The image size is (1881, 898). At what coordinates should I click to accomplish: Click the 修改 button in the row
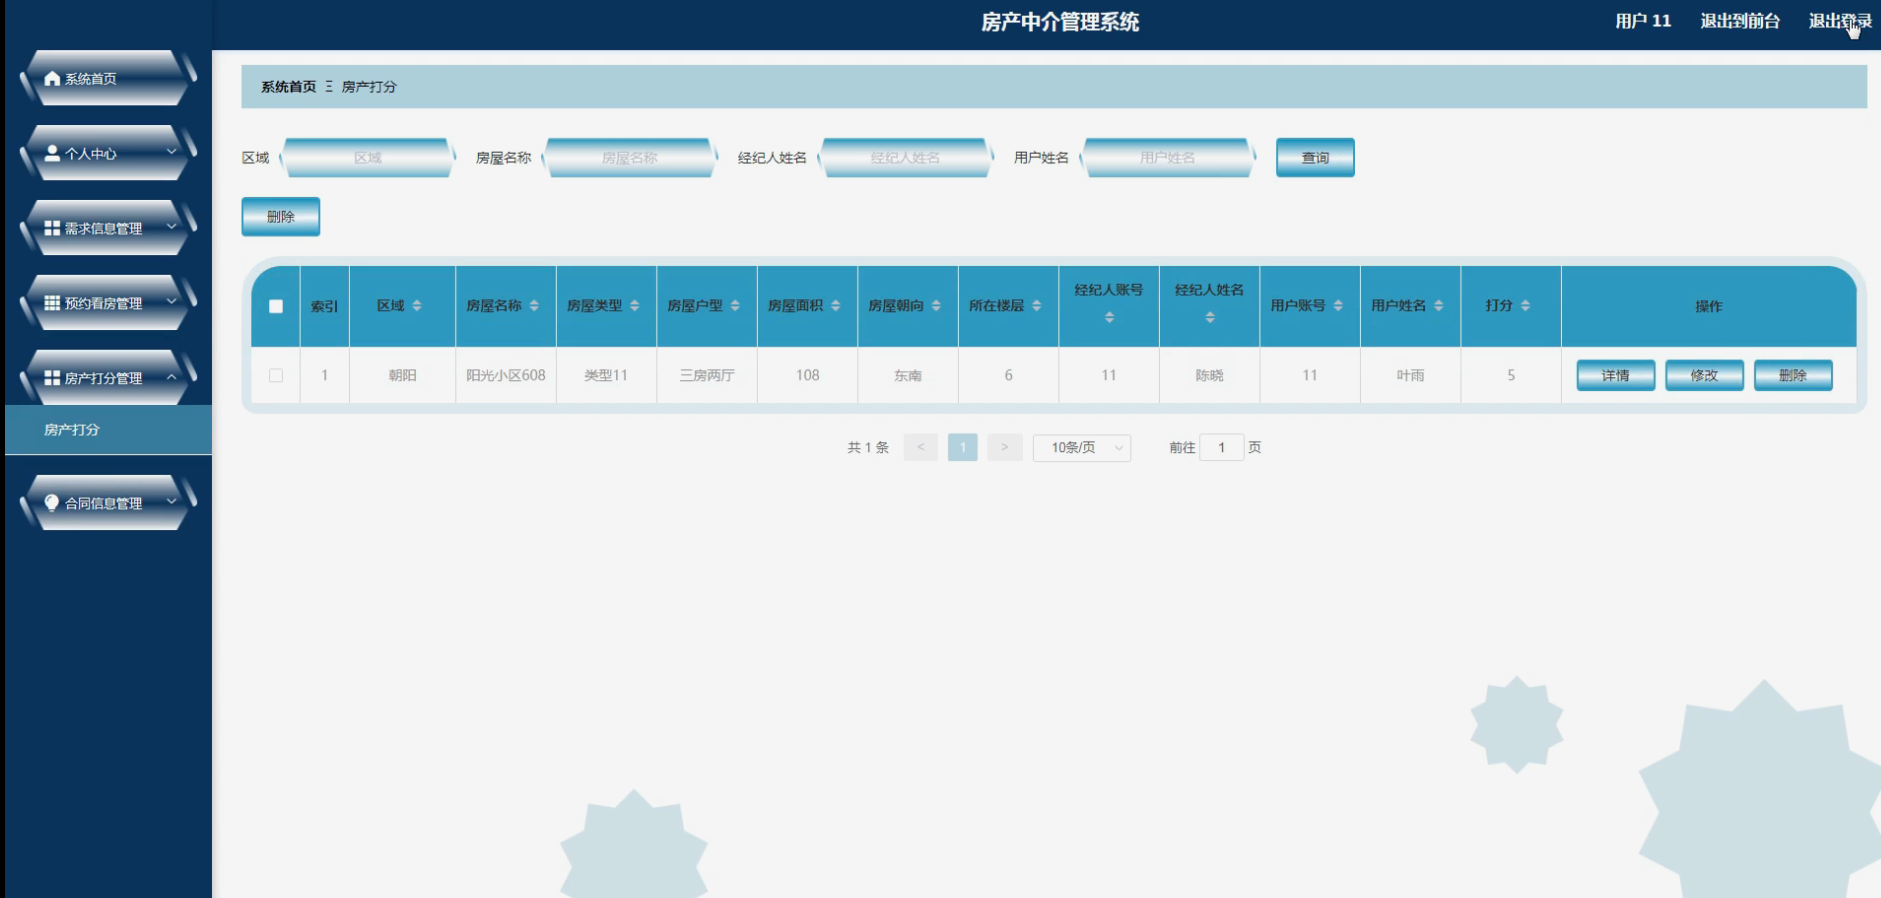[x=1704, y=376]
